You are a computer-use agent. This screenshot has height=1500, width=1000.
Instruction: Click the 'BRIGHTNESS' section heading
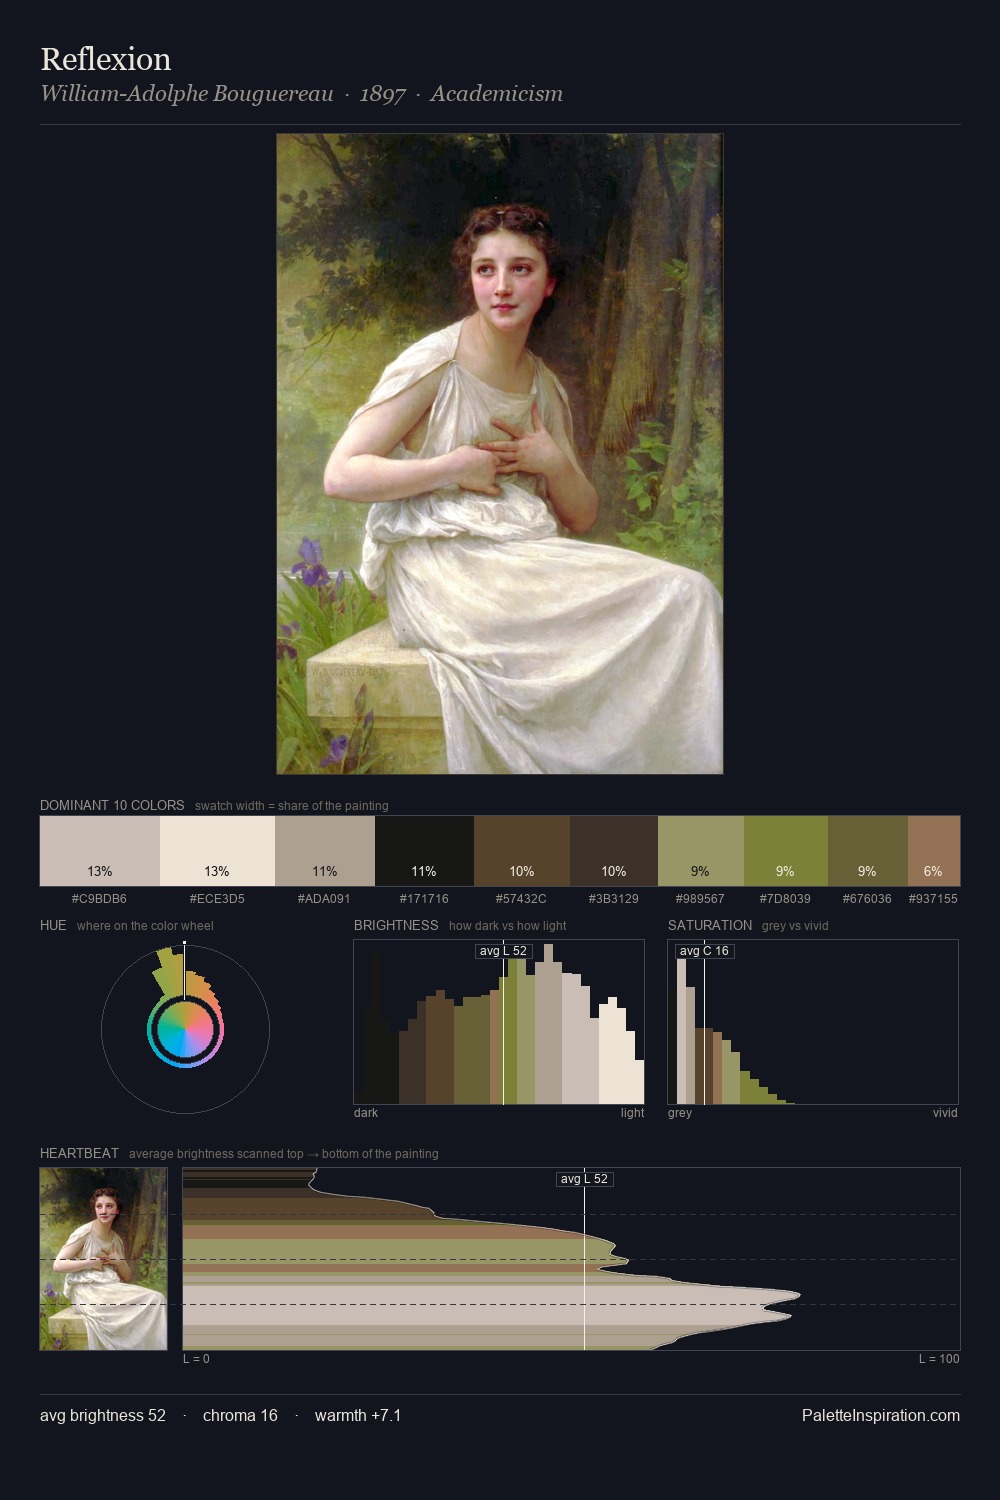[x=396, y=925]
